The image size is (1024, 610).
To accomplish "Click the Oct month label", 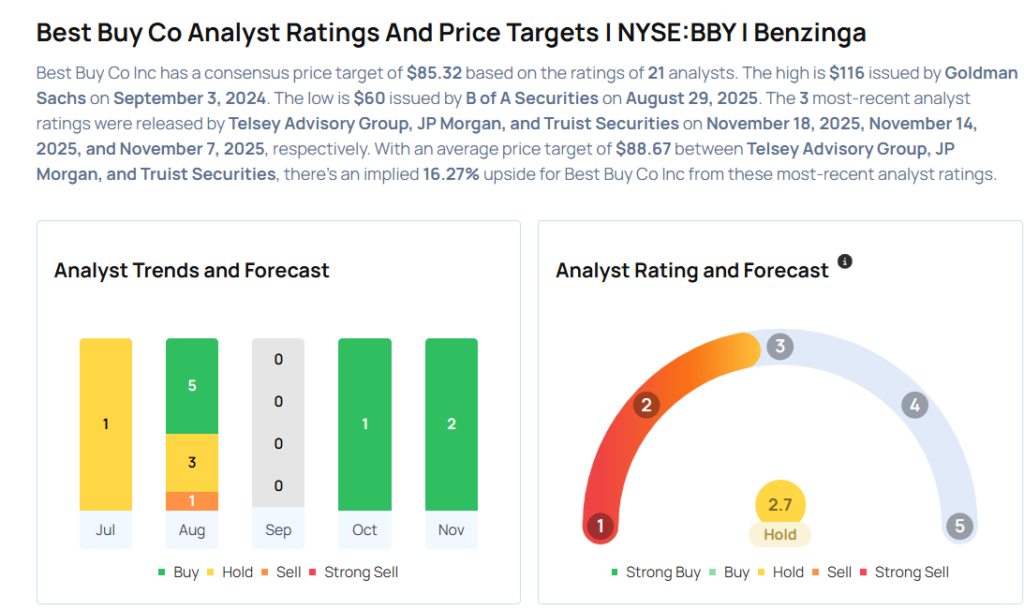I will coord(365,530).
